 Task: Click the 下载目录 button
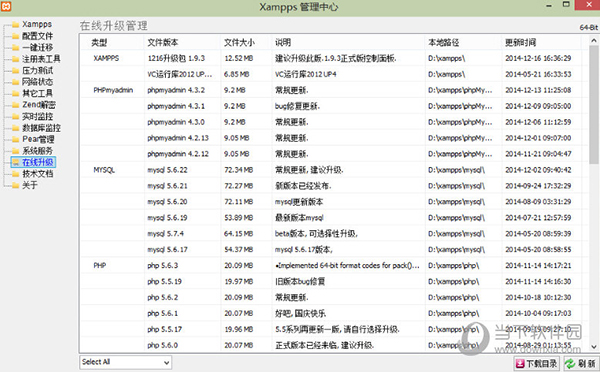[x=536, y=363]
